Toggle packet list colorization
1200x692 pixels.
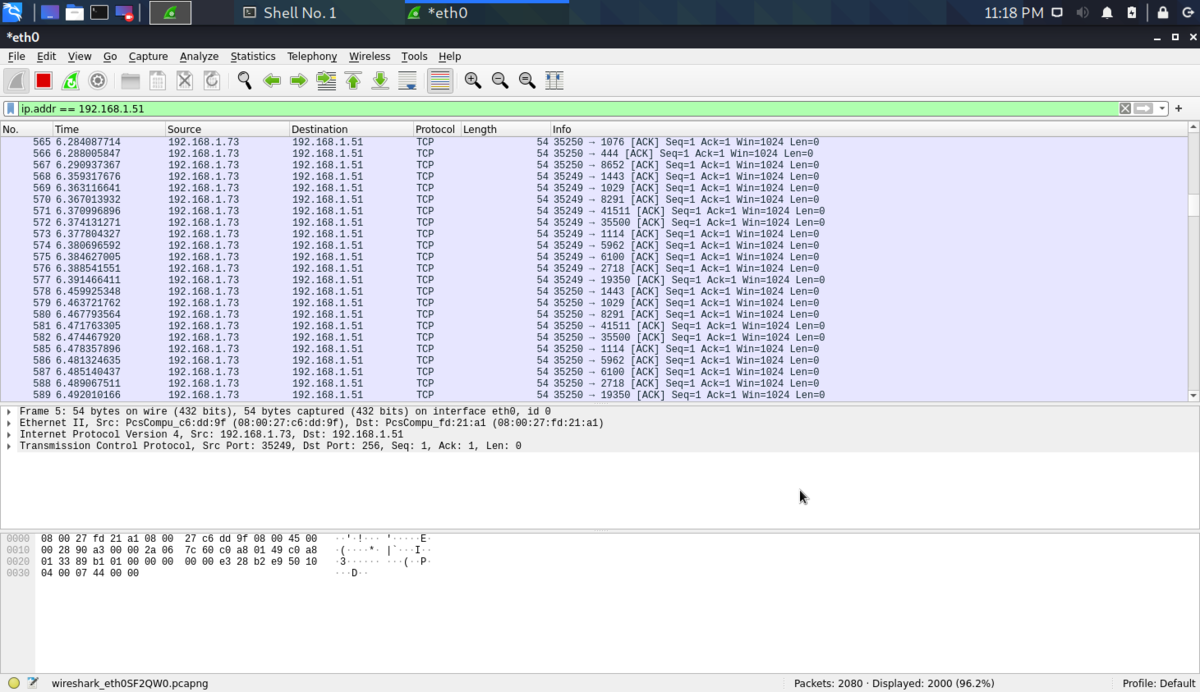[x=440, y=81]
